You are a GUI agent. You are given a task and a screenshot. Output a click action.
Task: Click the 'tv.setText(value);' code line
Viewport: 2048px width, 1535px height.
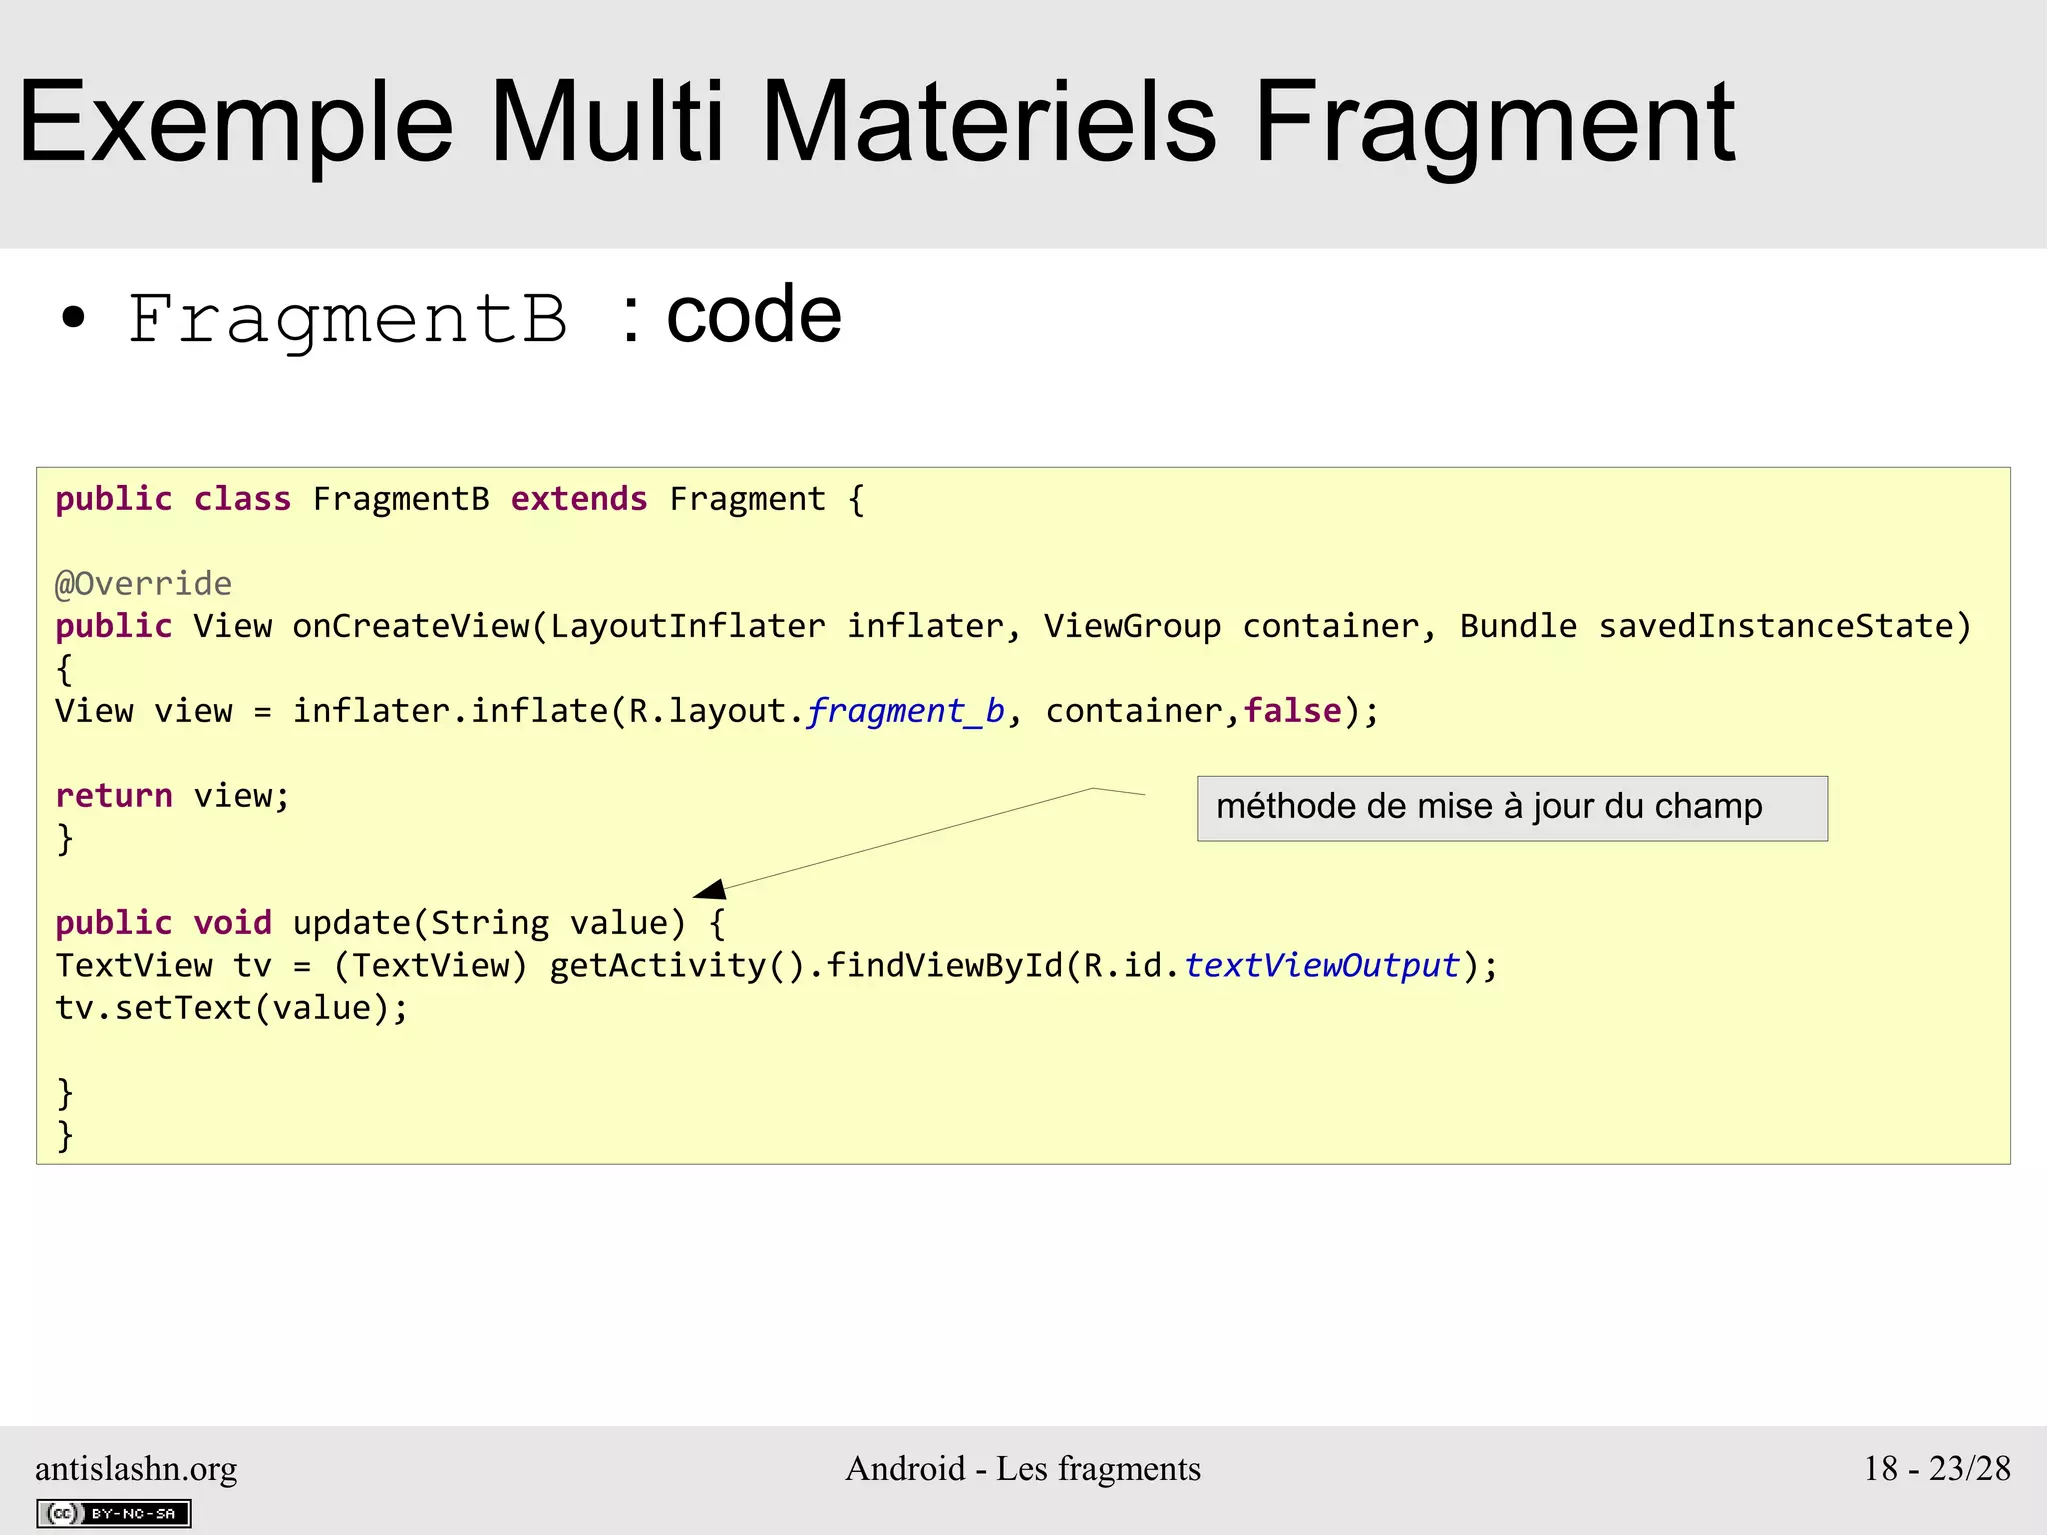point(232,1008)
